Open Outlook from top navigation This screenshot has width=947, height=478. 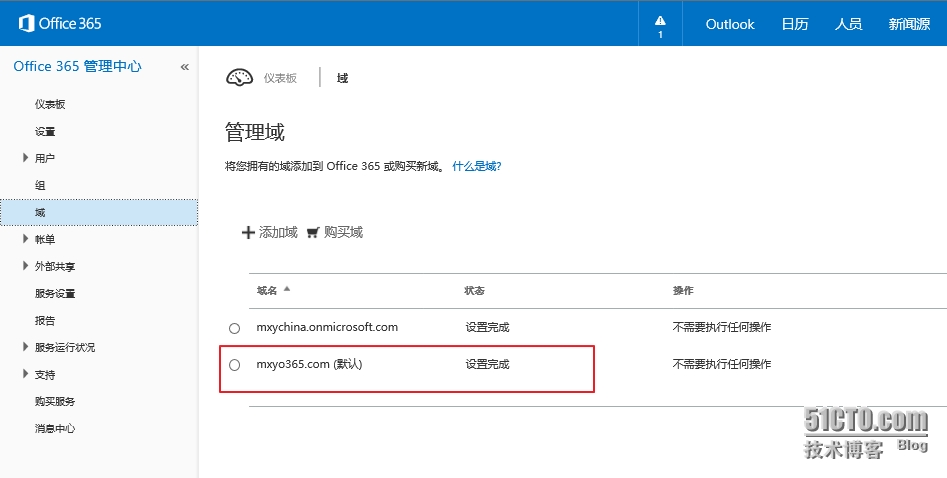[730, 24]
